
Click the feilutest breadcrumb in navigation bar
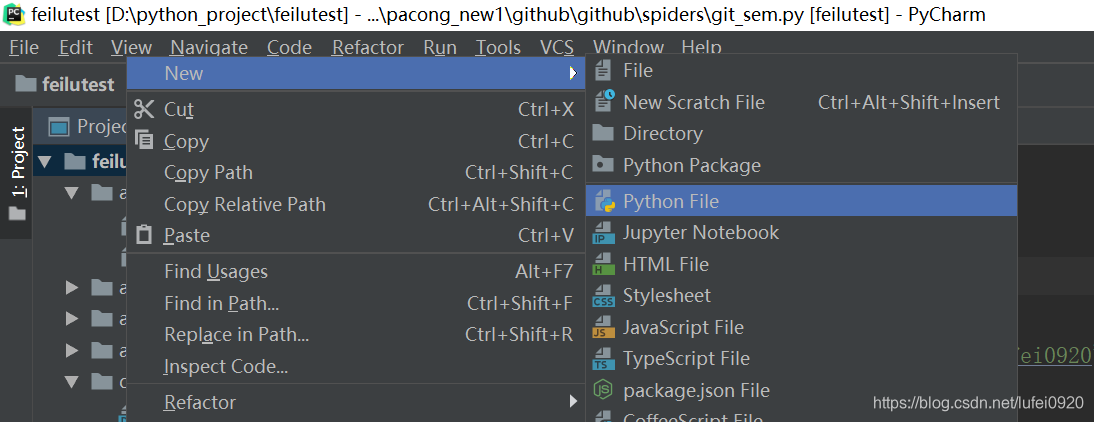point(65,84)
